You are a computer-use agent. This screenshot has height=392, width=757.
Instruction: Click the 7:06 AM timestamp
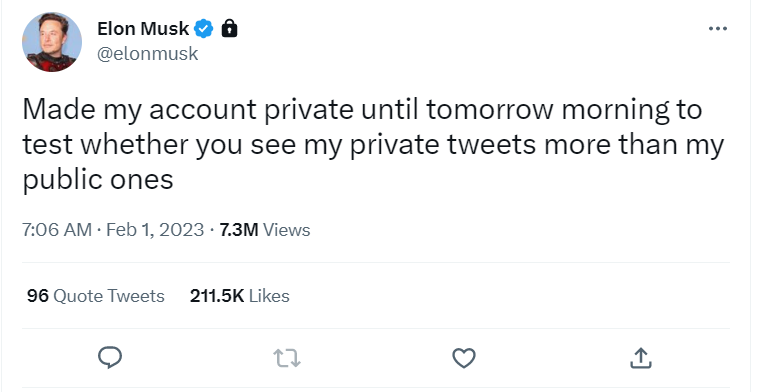pyautogui.click(x=57, y=230)
